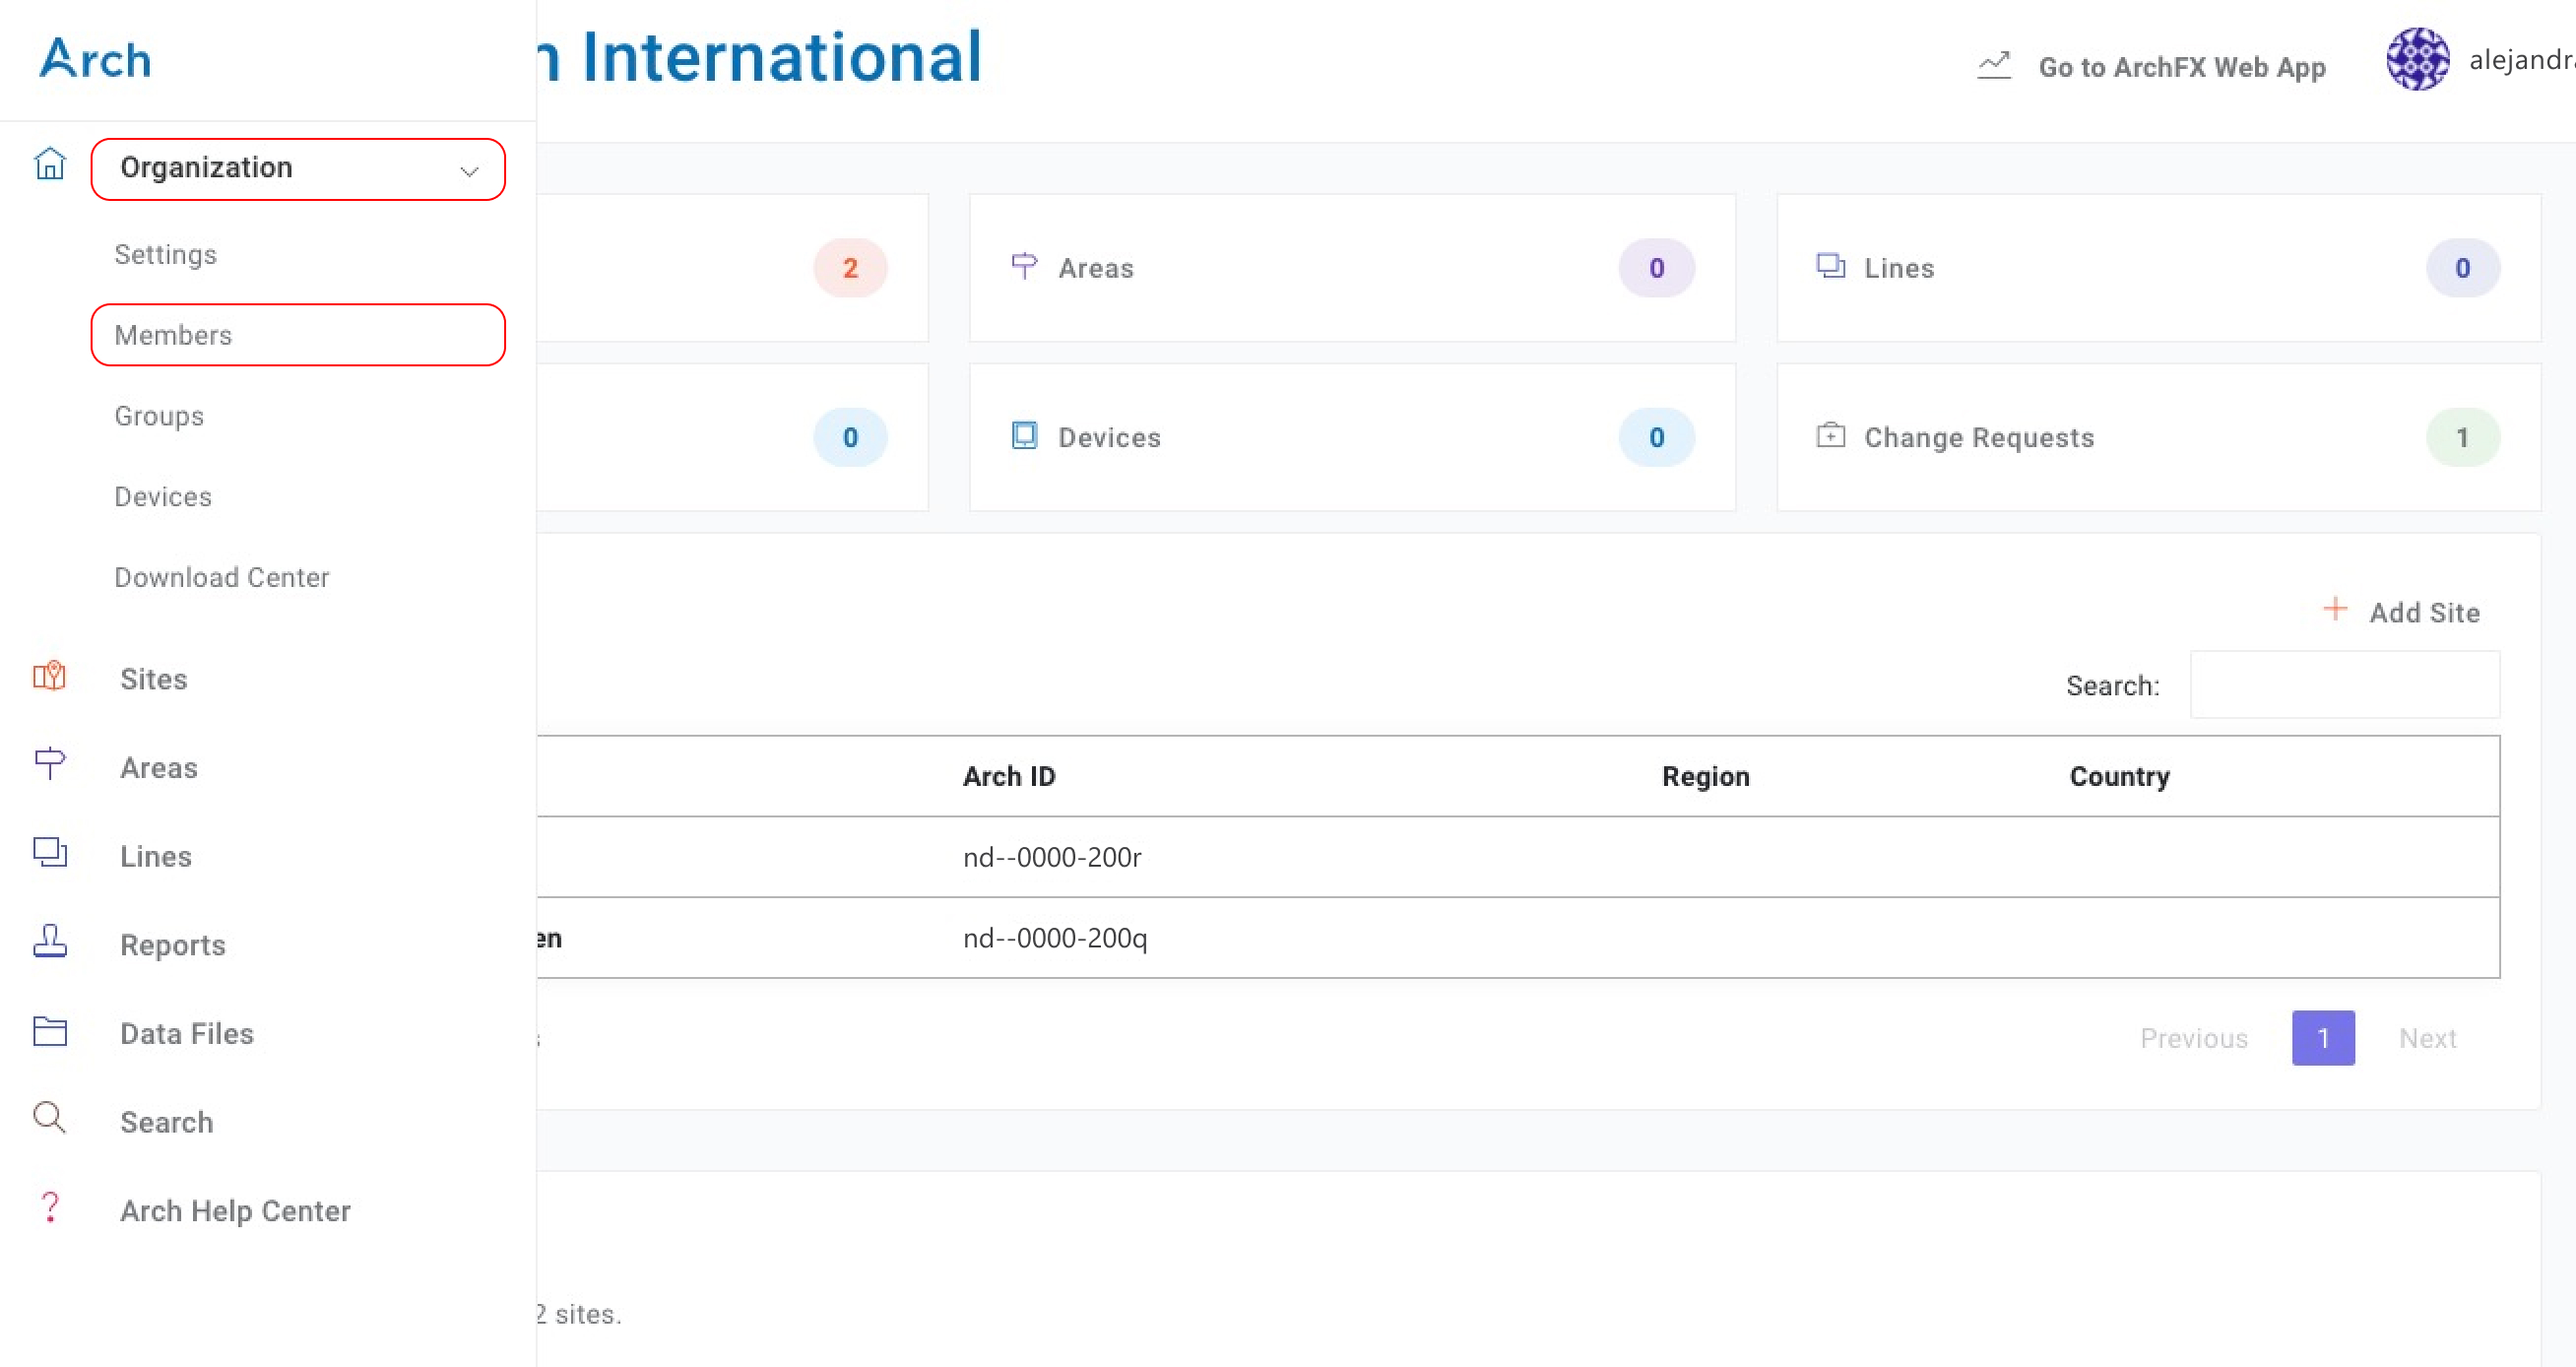
Task: Click the Change Requests card icon
Action: point(1830,435)
